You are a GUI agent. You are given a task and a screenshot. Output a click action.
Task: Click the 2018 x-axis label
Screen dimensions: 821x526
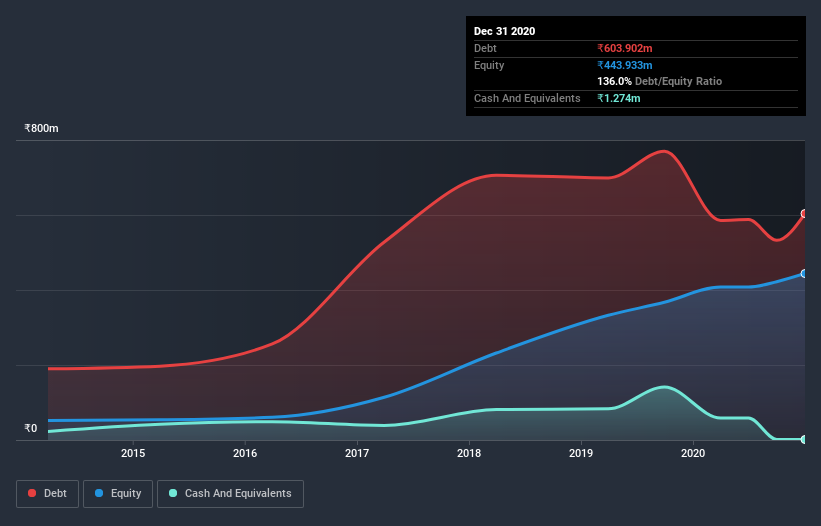pyautogui.click(x=469, y=453)
